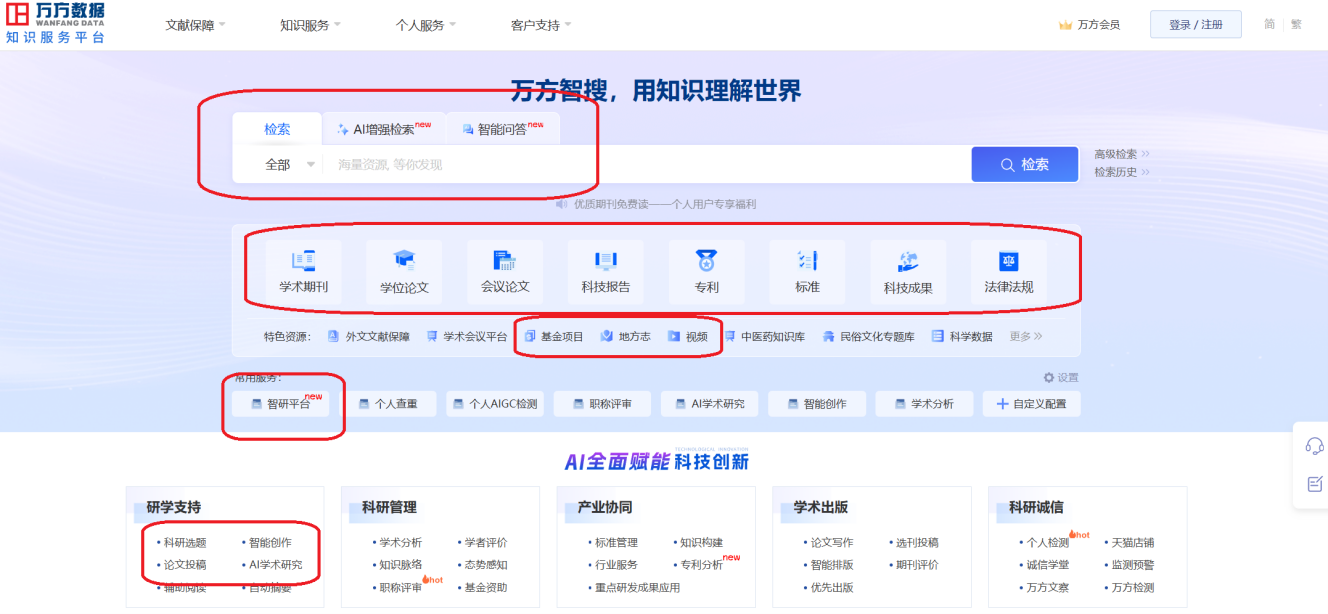1328x614 pixels.
Task: Open 选刊投稿 link
Action: (x=917, y=543)
